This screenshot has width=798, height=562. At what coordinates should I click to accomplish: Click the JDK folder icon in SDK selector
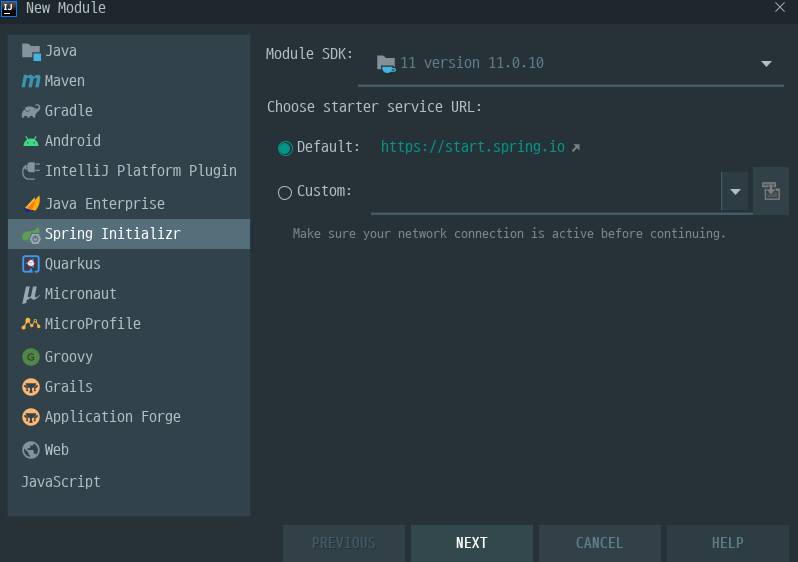[386, 64]
